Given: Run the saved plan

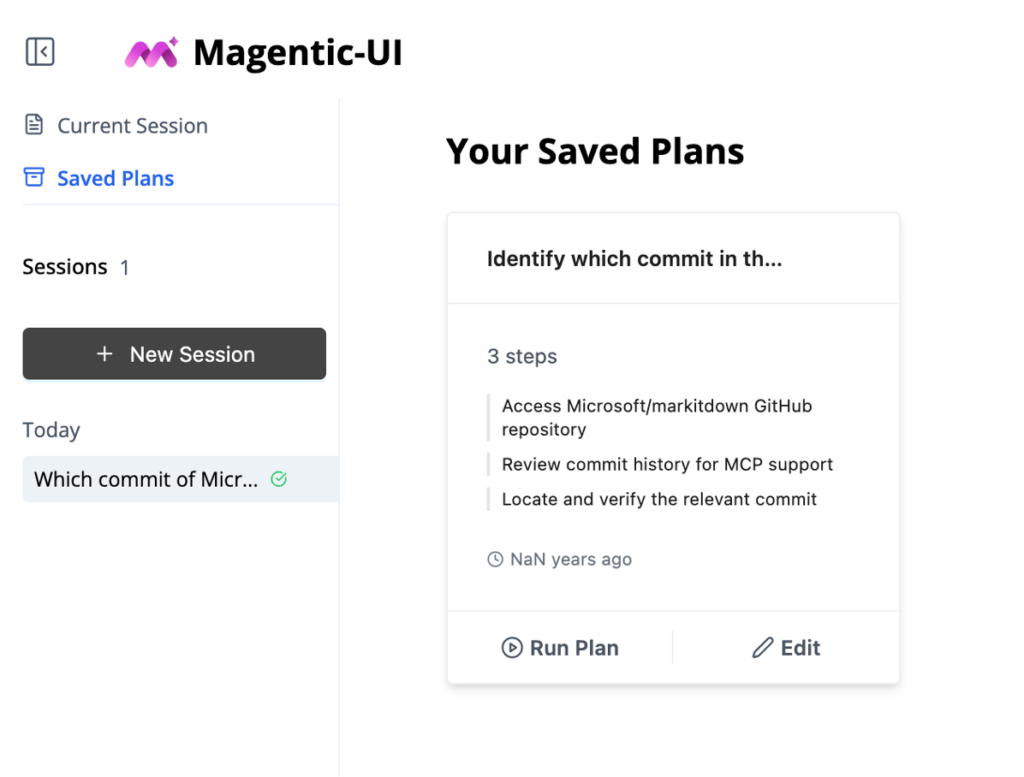Looking at the screenshot, I should point(559,648).
